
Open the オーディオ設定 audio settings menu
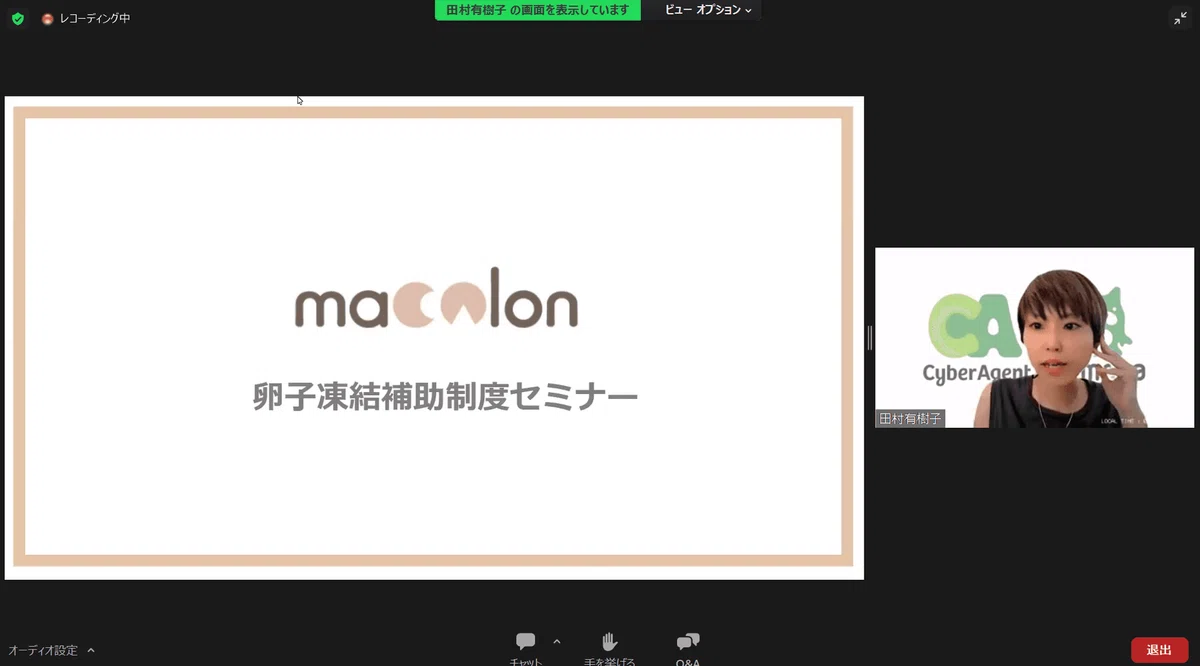(51, 650)
